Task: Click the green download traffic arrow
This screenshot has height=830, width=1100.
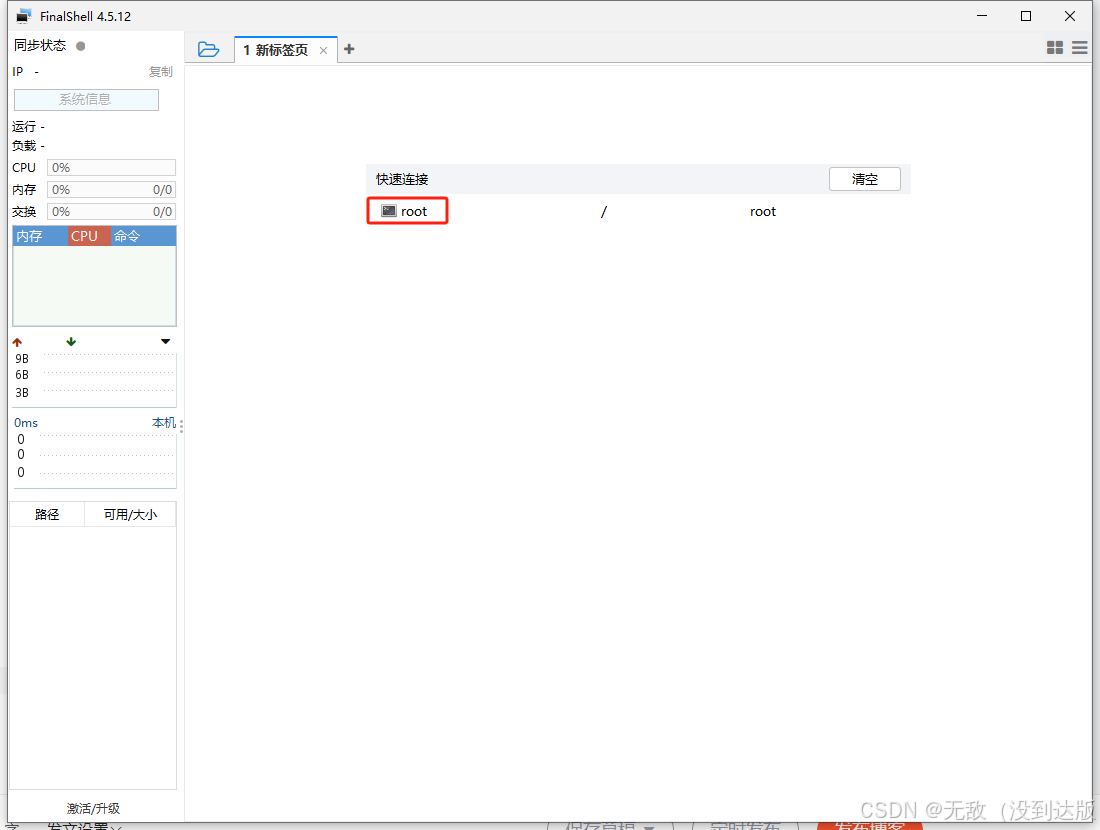Action: (71, 342)
